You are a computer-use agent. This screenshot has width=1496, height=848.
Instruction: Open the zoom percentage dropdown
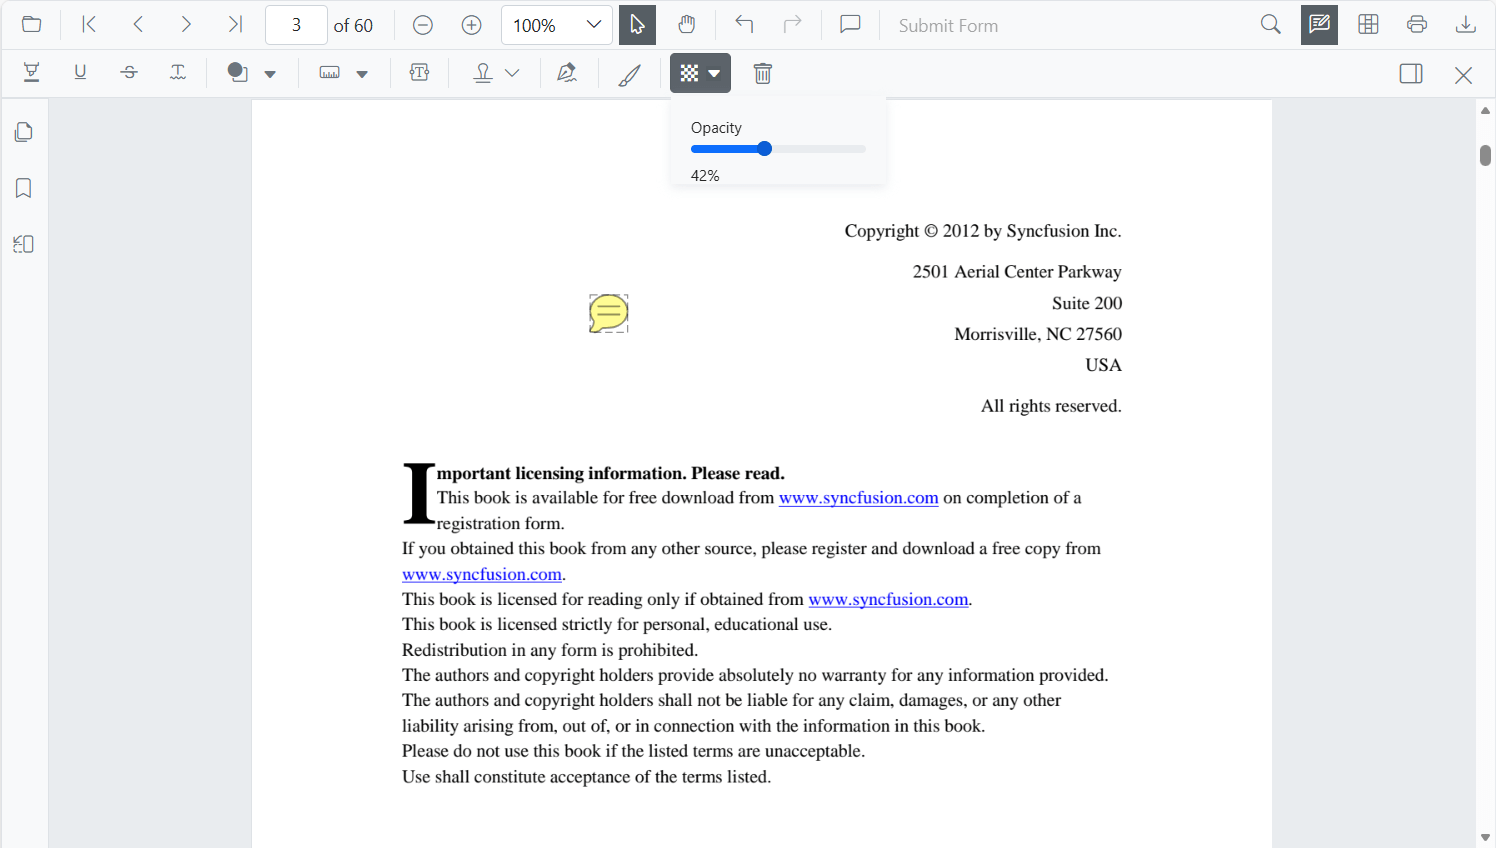coord(557,24)
